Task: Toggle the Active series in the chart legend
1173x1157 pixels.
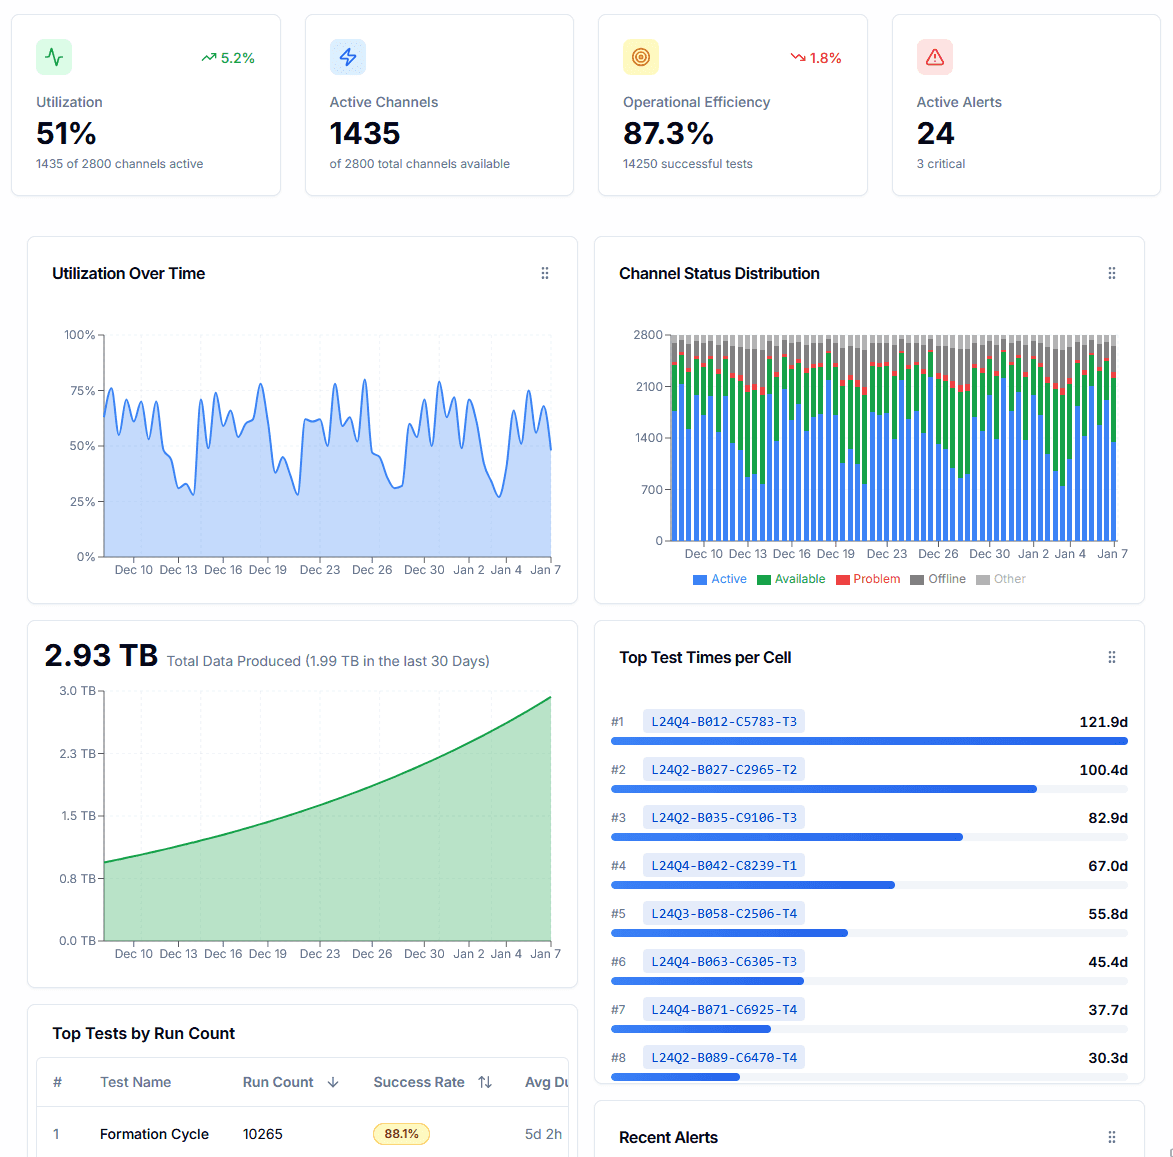Action: tap(720, 579)
